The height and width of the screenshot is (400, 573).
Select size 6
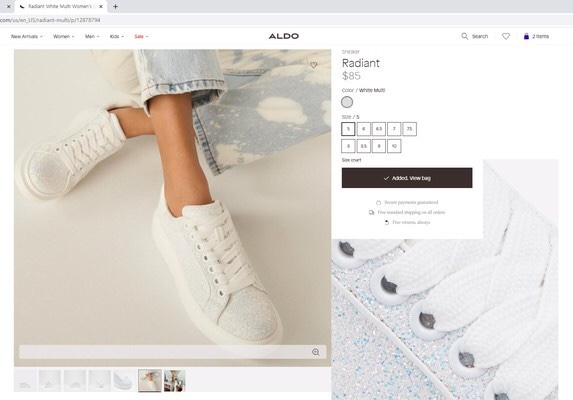tap(364, 129)
